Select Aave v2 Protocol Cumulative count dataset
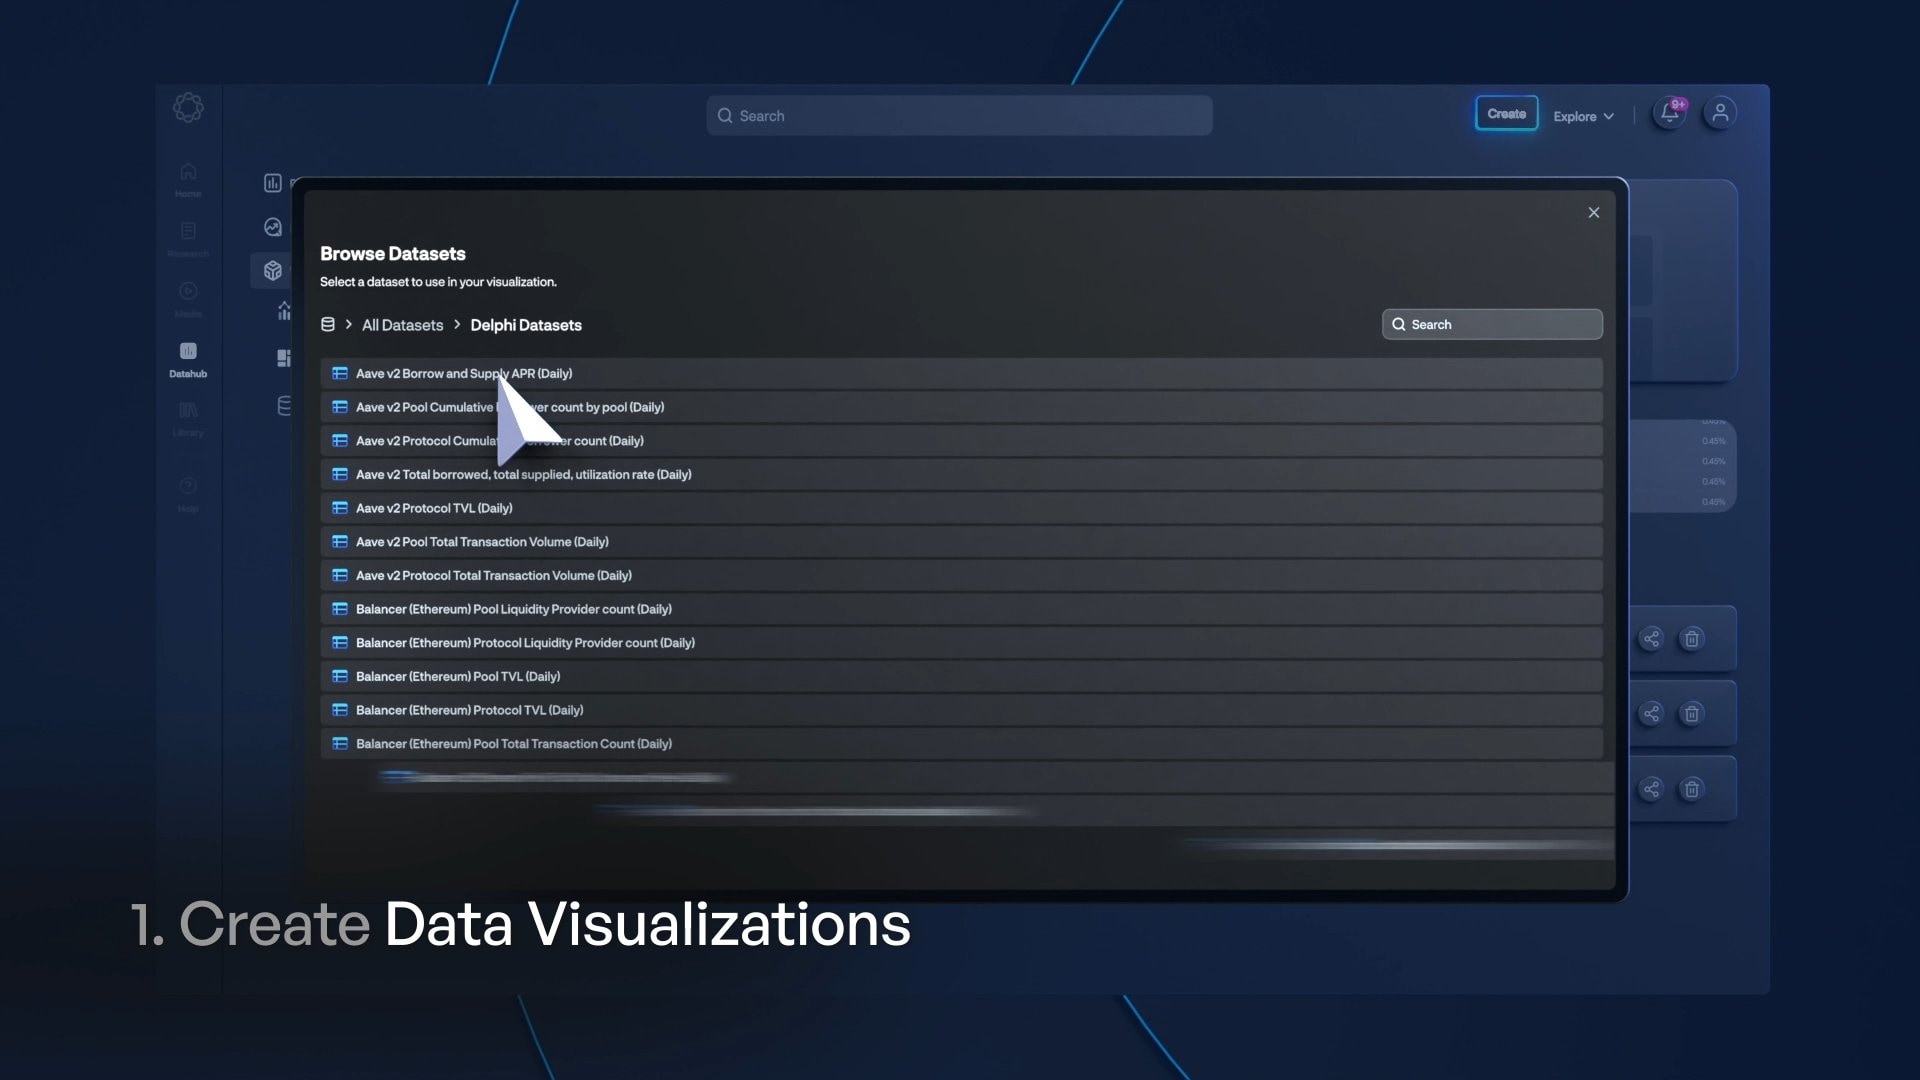1920x1080 pixels. pyautogui.click(x=961, y=441)
